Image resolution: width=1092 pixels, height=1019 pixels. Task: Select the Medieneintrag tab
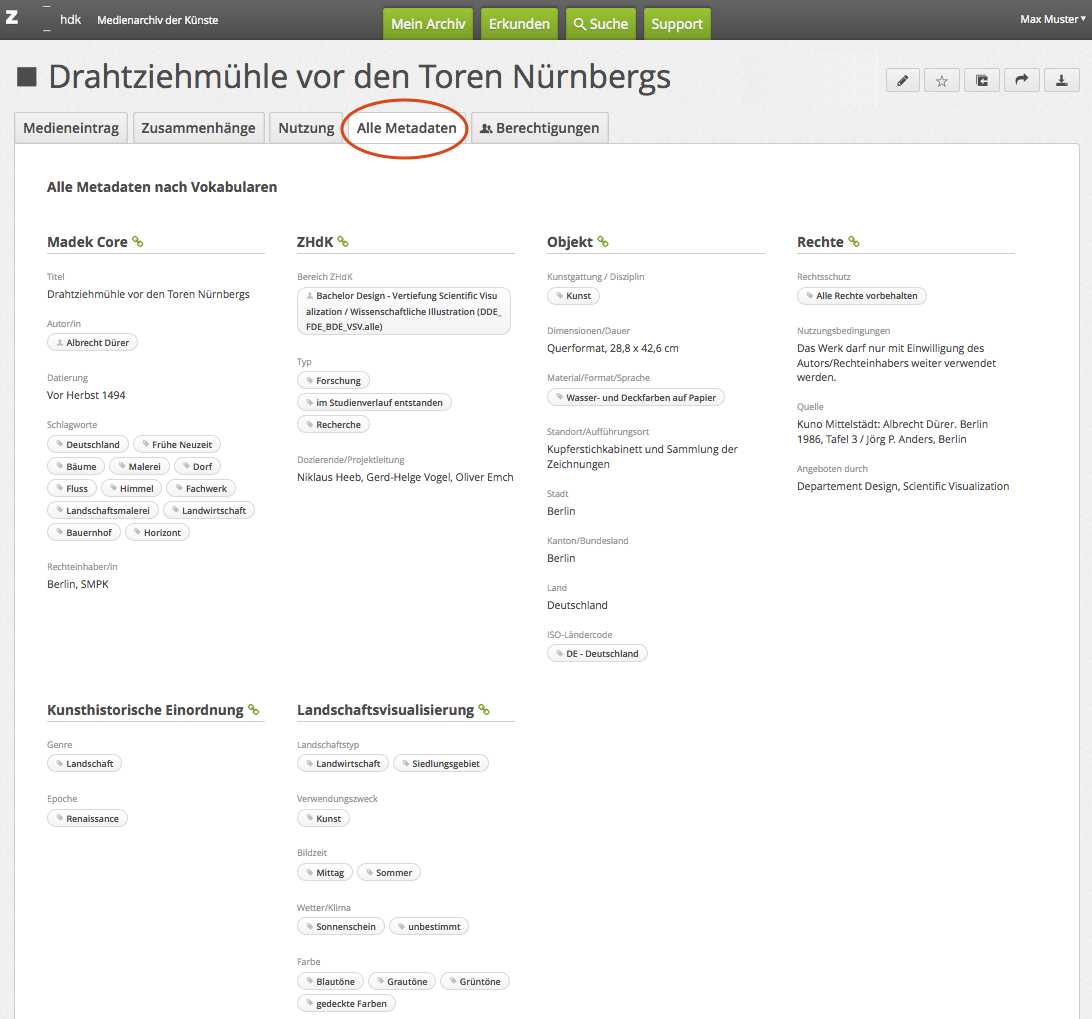pos(71,128)
